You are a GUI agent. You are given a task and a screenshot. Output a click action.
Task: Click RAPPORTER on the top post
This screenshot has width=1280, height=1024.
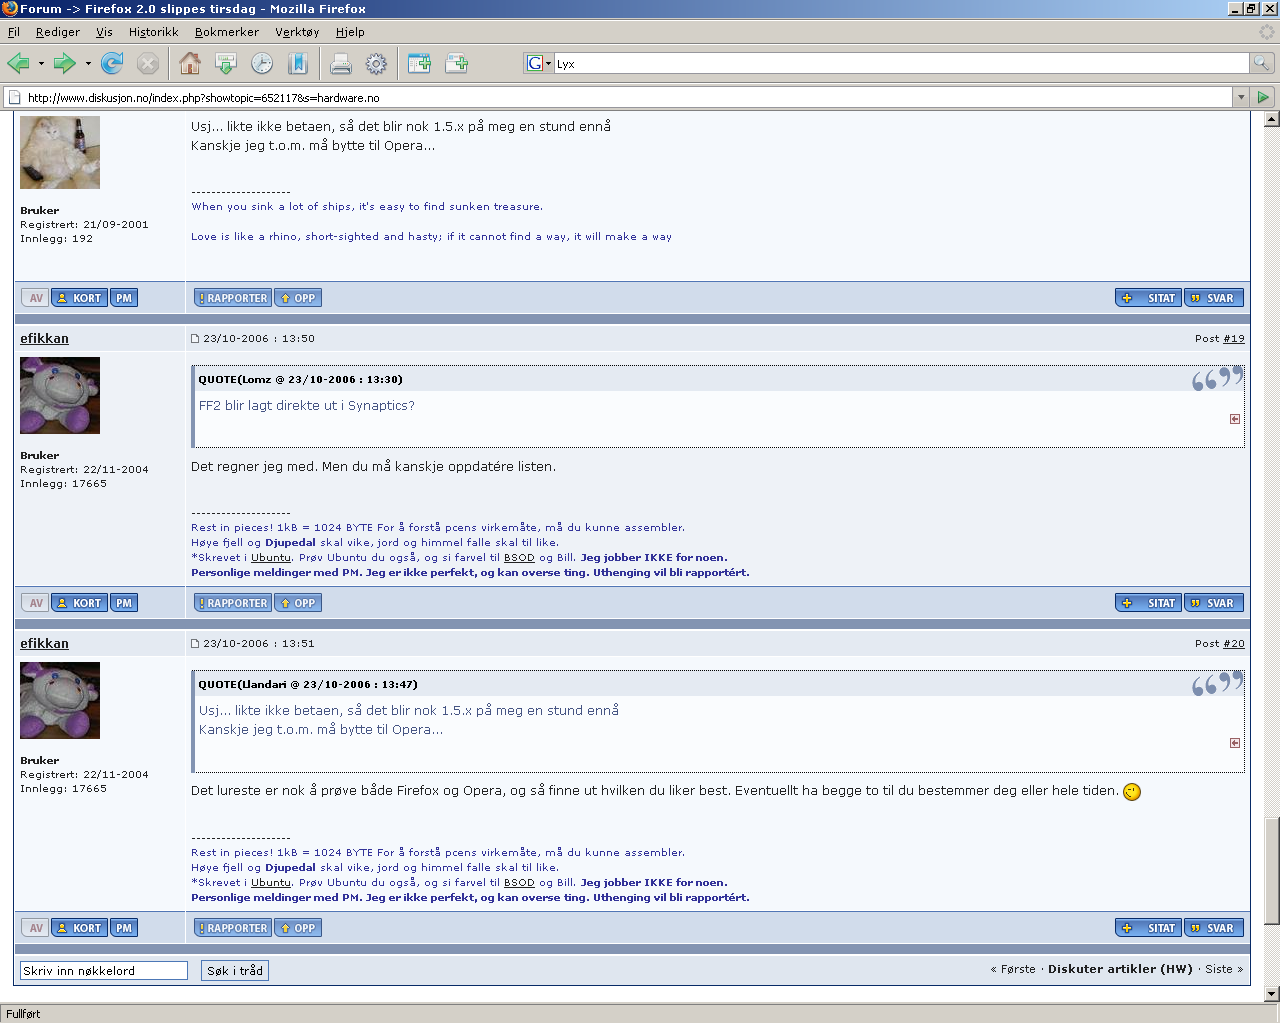[x=233, y=298]
